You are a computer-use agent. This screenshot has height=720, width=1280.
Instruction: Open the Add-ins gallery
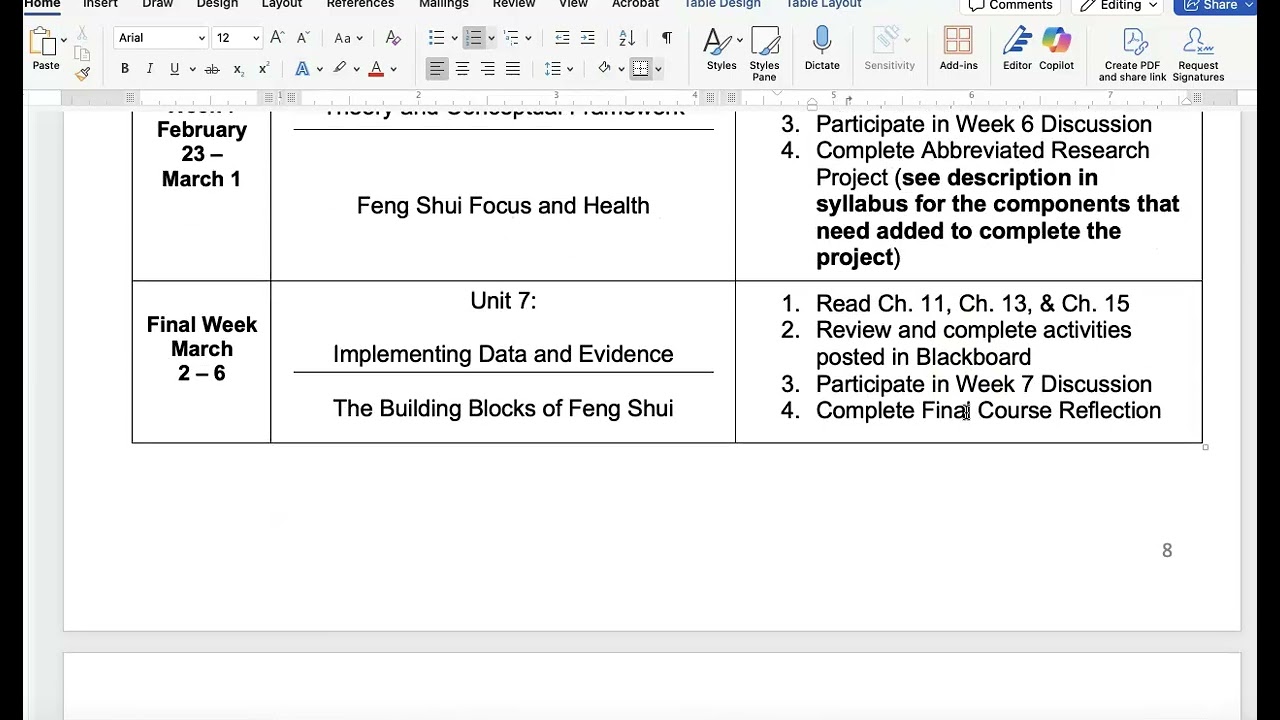click(958, 49)
